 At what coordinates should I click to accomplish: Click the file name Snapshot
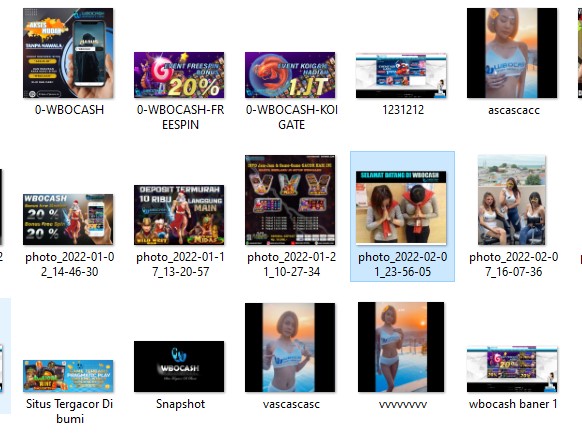180,404
